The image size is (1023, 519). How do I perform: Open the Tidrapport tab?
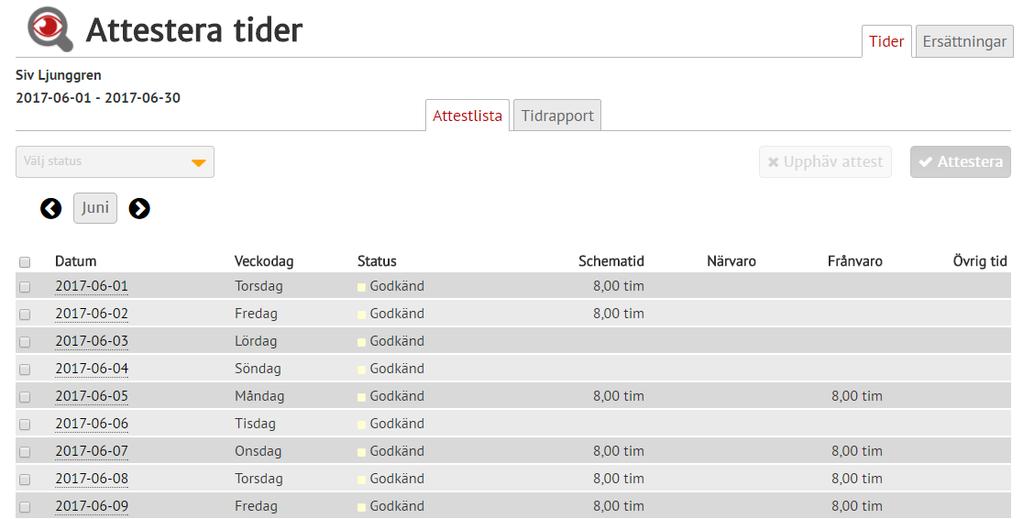point(557,116)
